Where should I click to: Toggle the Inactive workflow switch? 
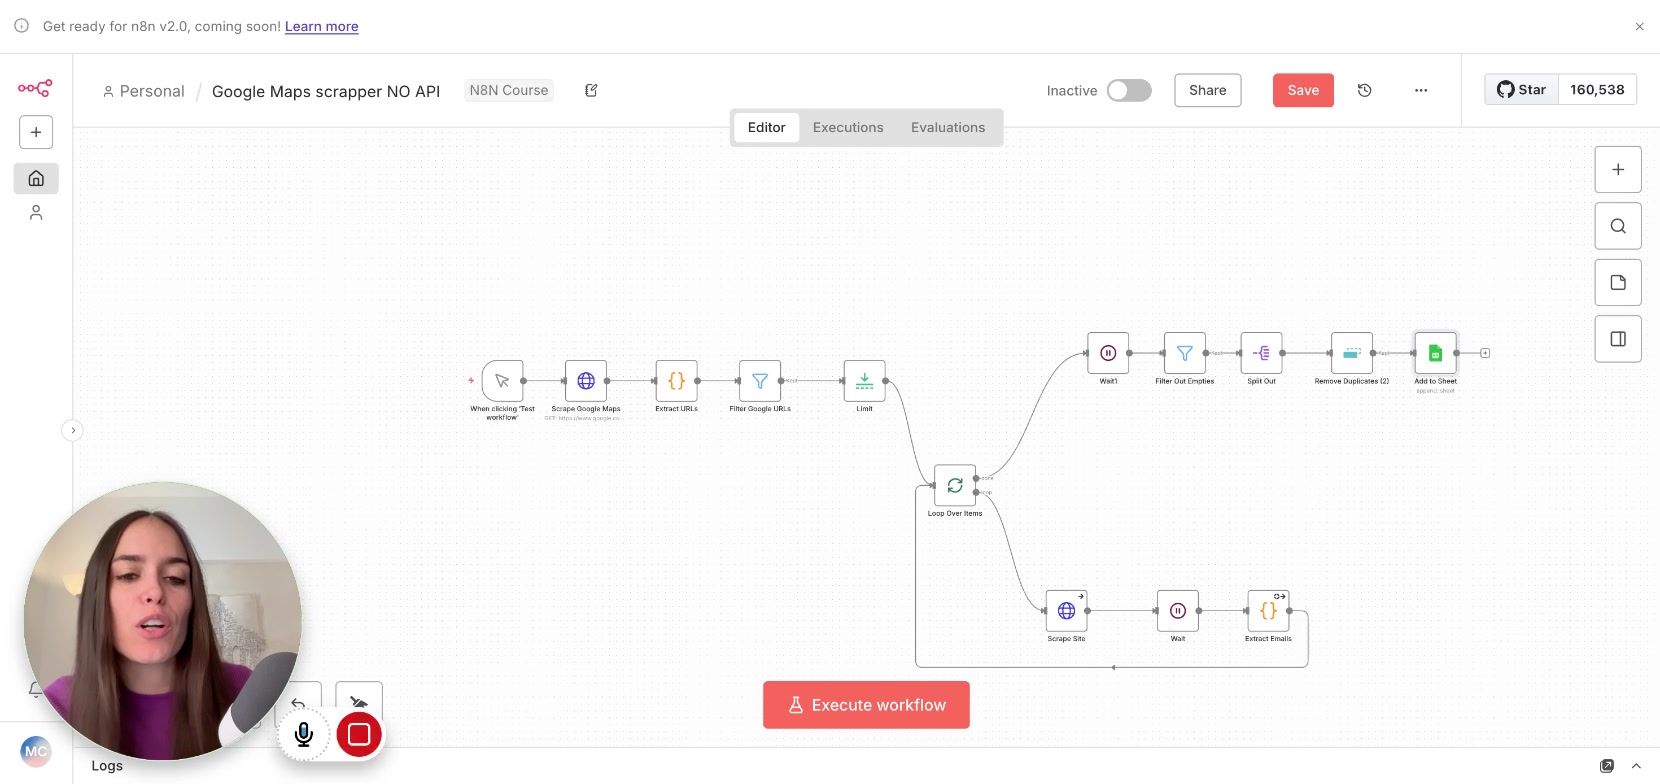1129,90
